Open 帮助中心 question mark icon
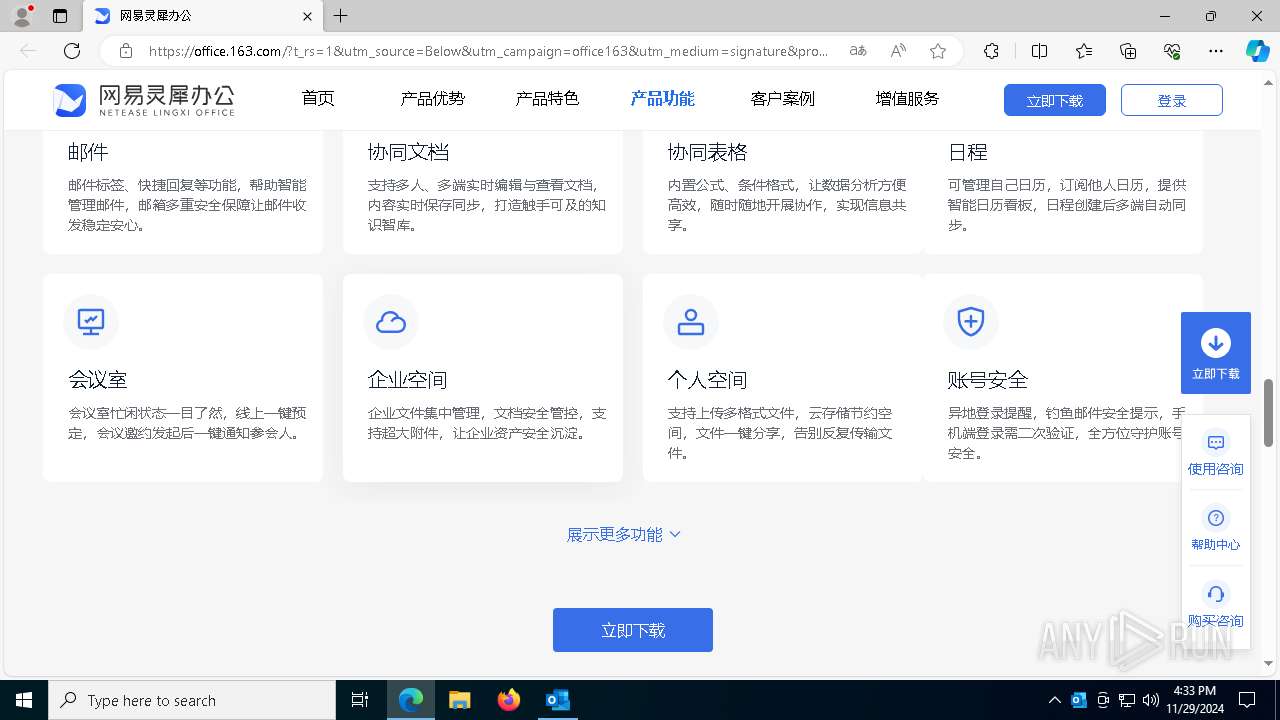 [x=1216, y=518]
